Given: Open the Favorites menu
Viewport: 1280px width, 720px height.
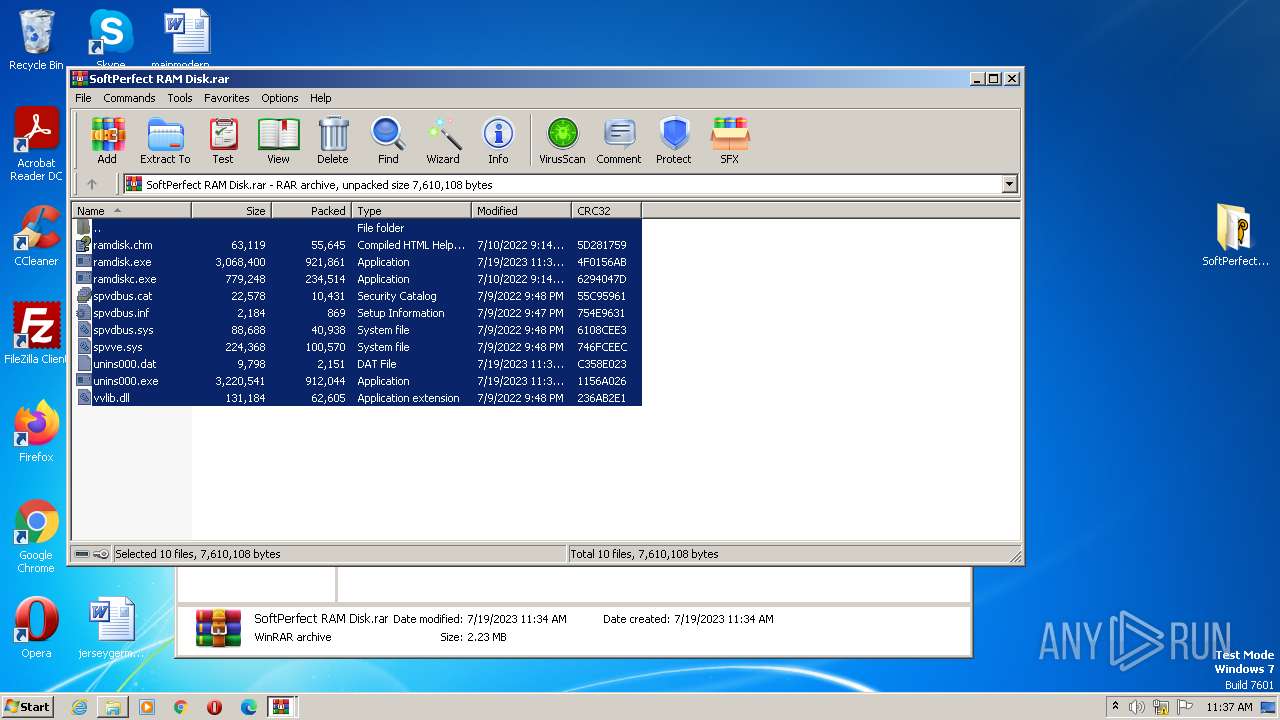Looking at the screenshot, I should tap(227, 98).
